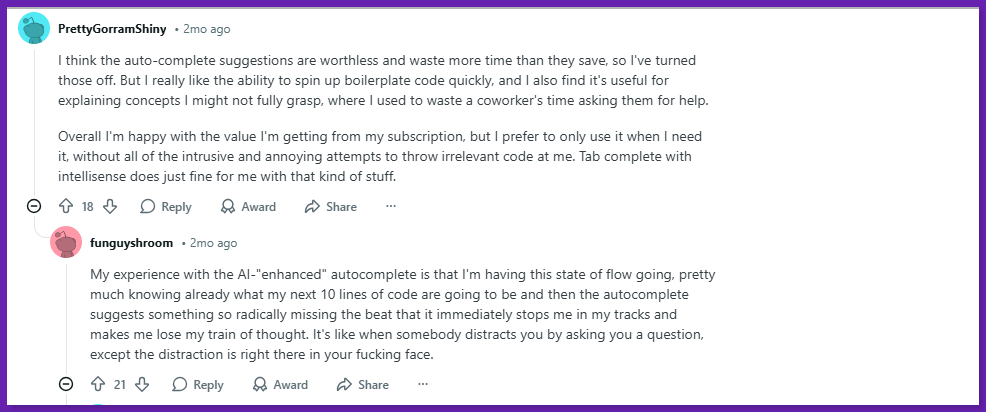Upvote funguyshroom's reply

(98, 384)
